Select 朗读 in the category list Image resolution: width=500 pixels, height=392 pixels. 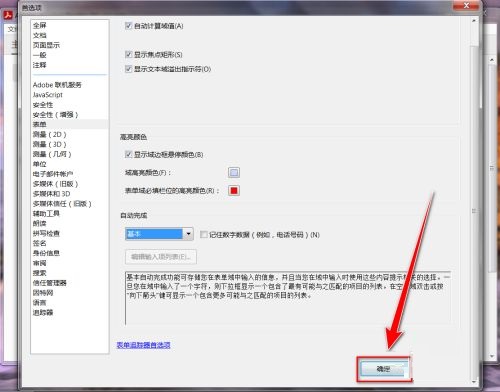[x=40, y=223]
